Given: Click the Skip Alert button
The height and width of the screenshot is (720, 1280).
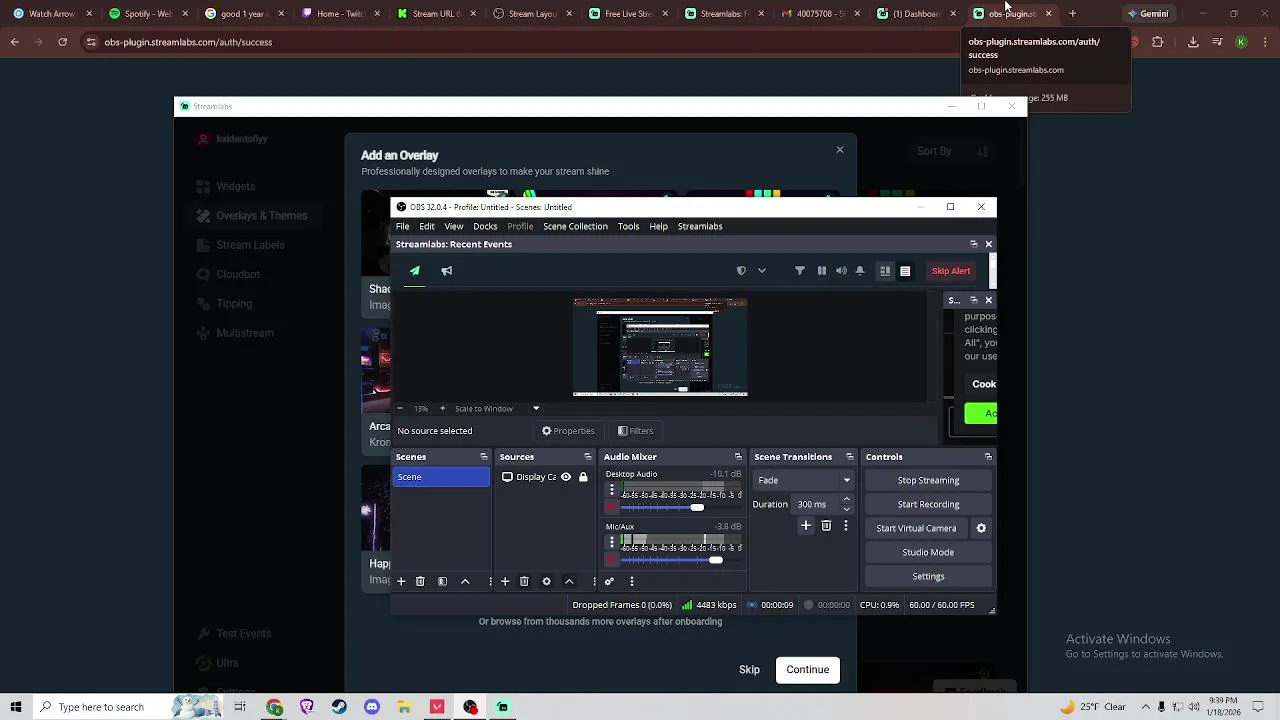Looking at the screenshot, I should pos(951,271).
